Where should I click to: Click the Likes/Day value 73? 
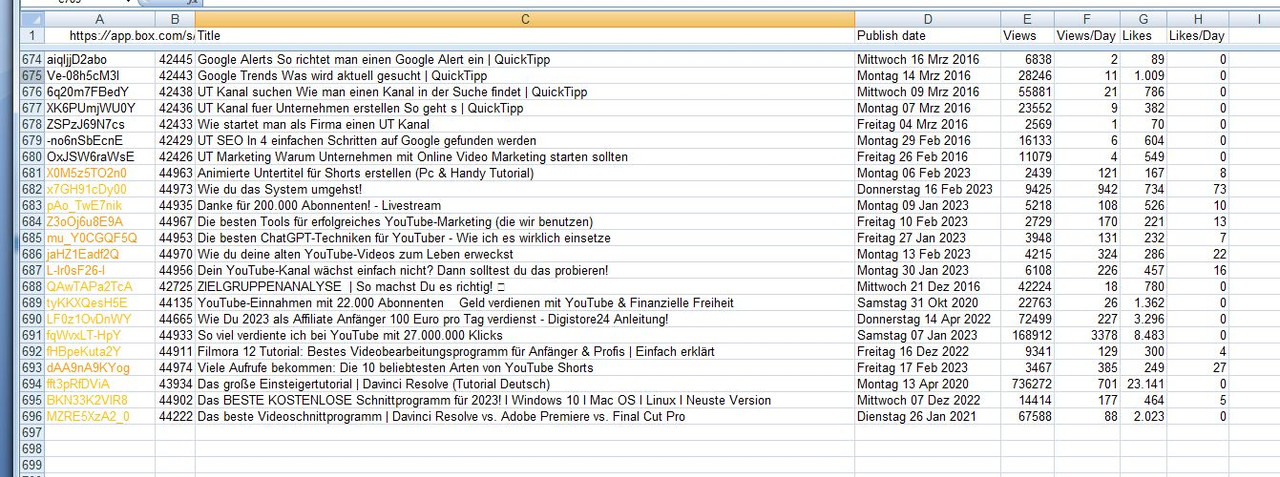coord(1219,189)
